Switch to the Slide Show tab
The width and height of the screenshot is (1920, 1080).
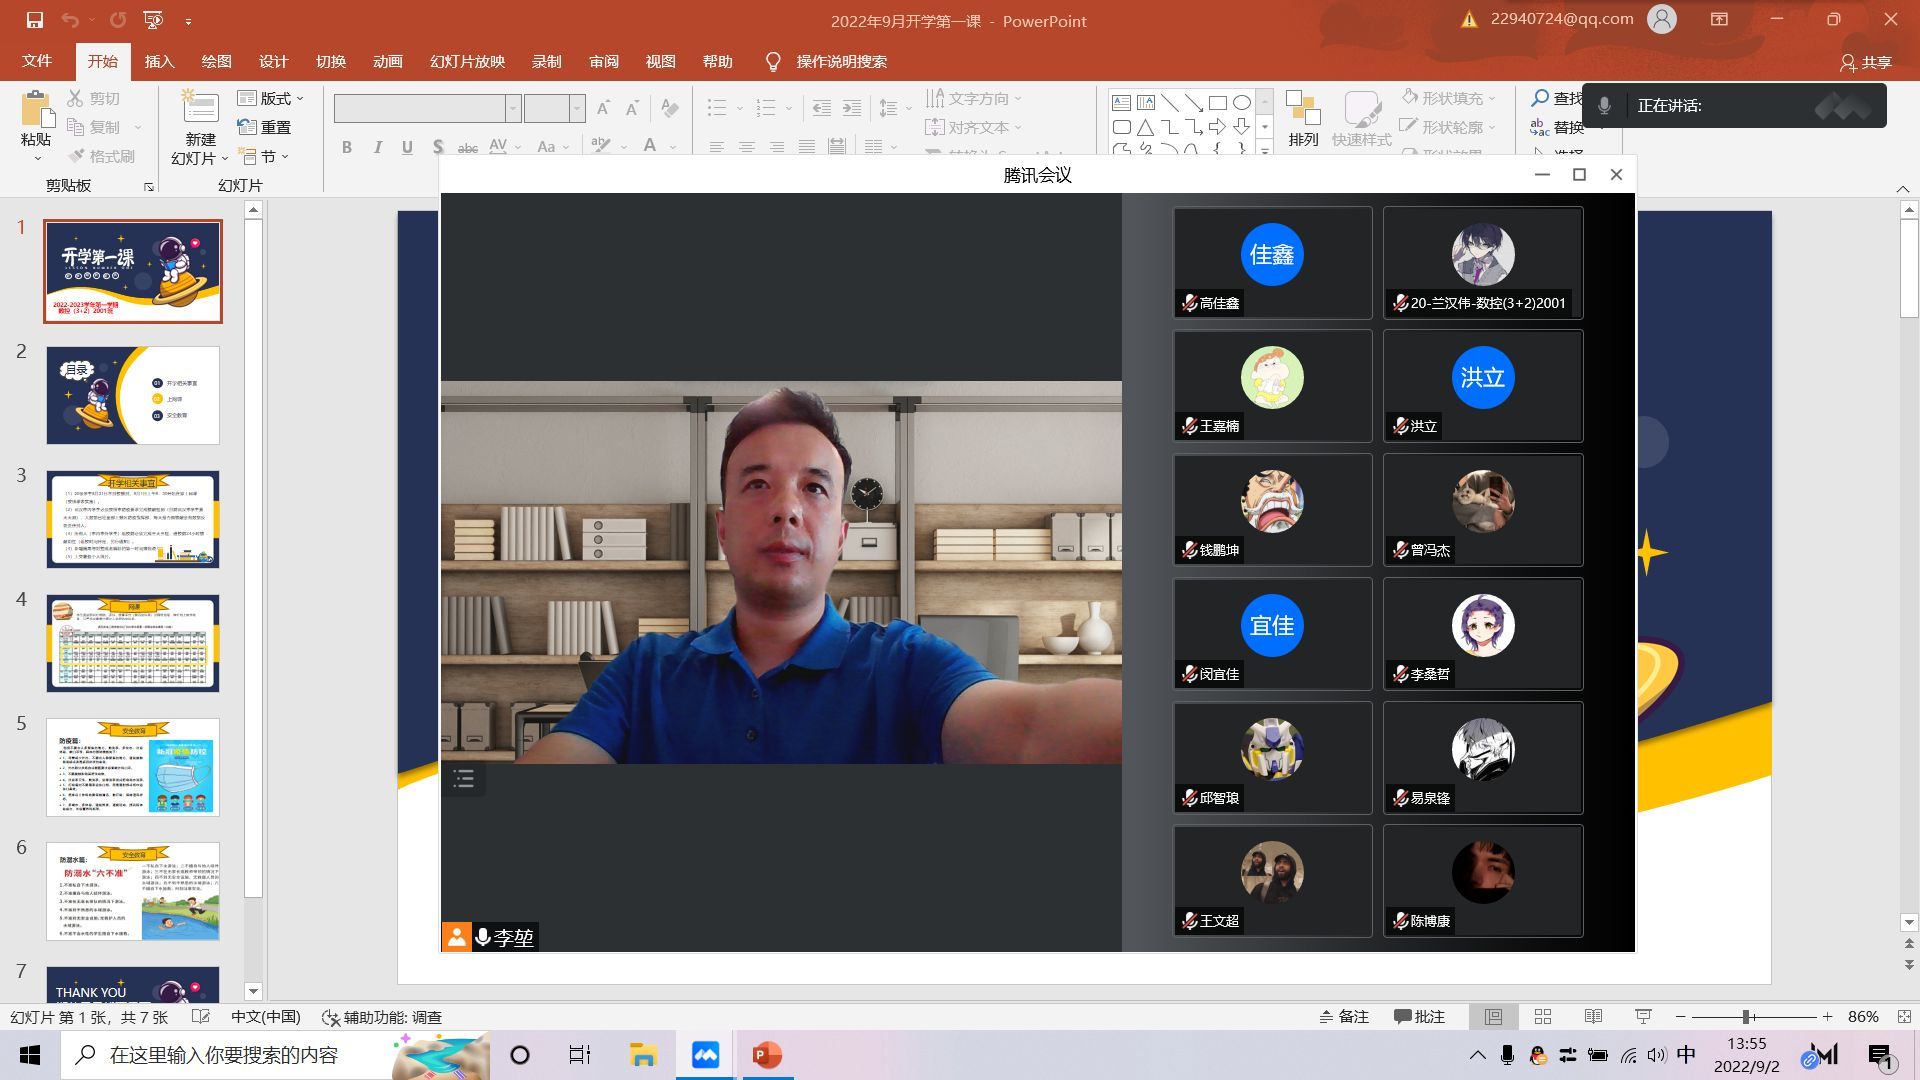[x=467, y=61]
